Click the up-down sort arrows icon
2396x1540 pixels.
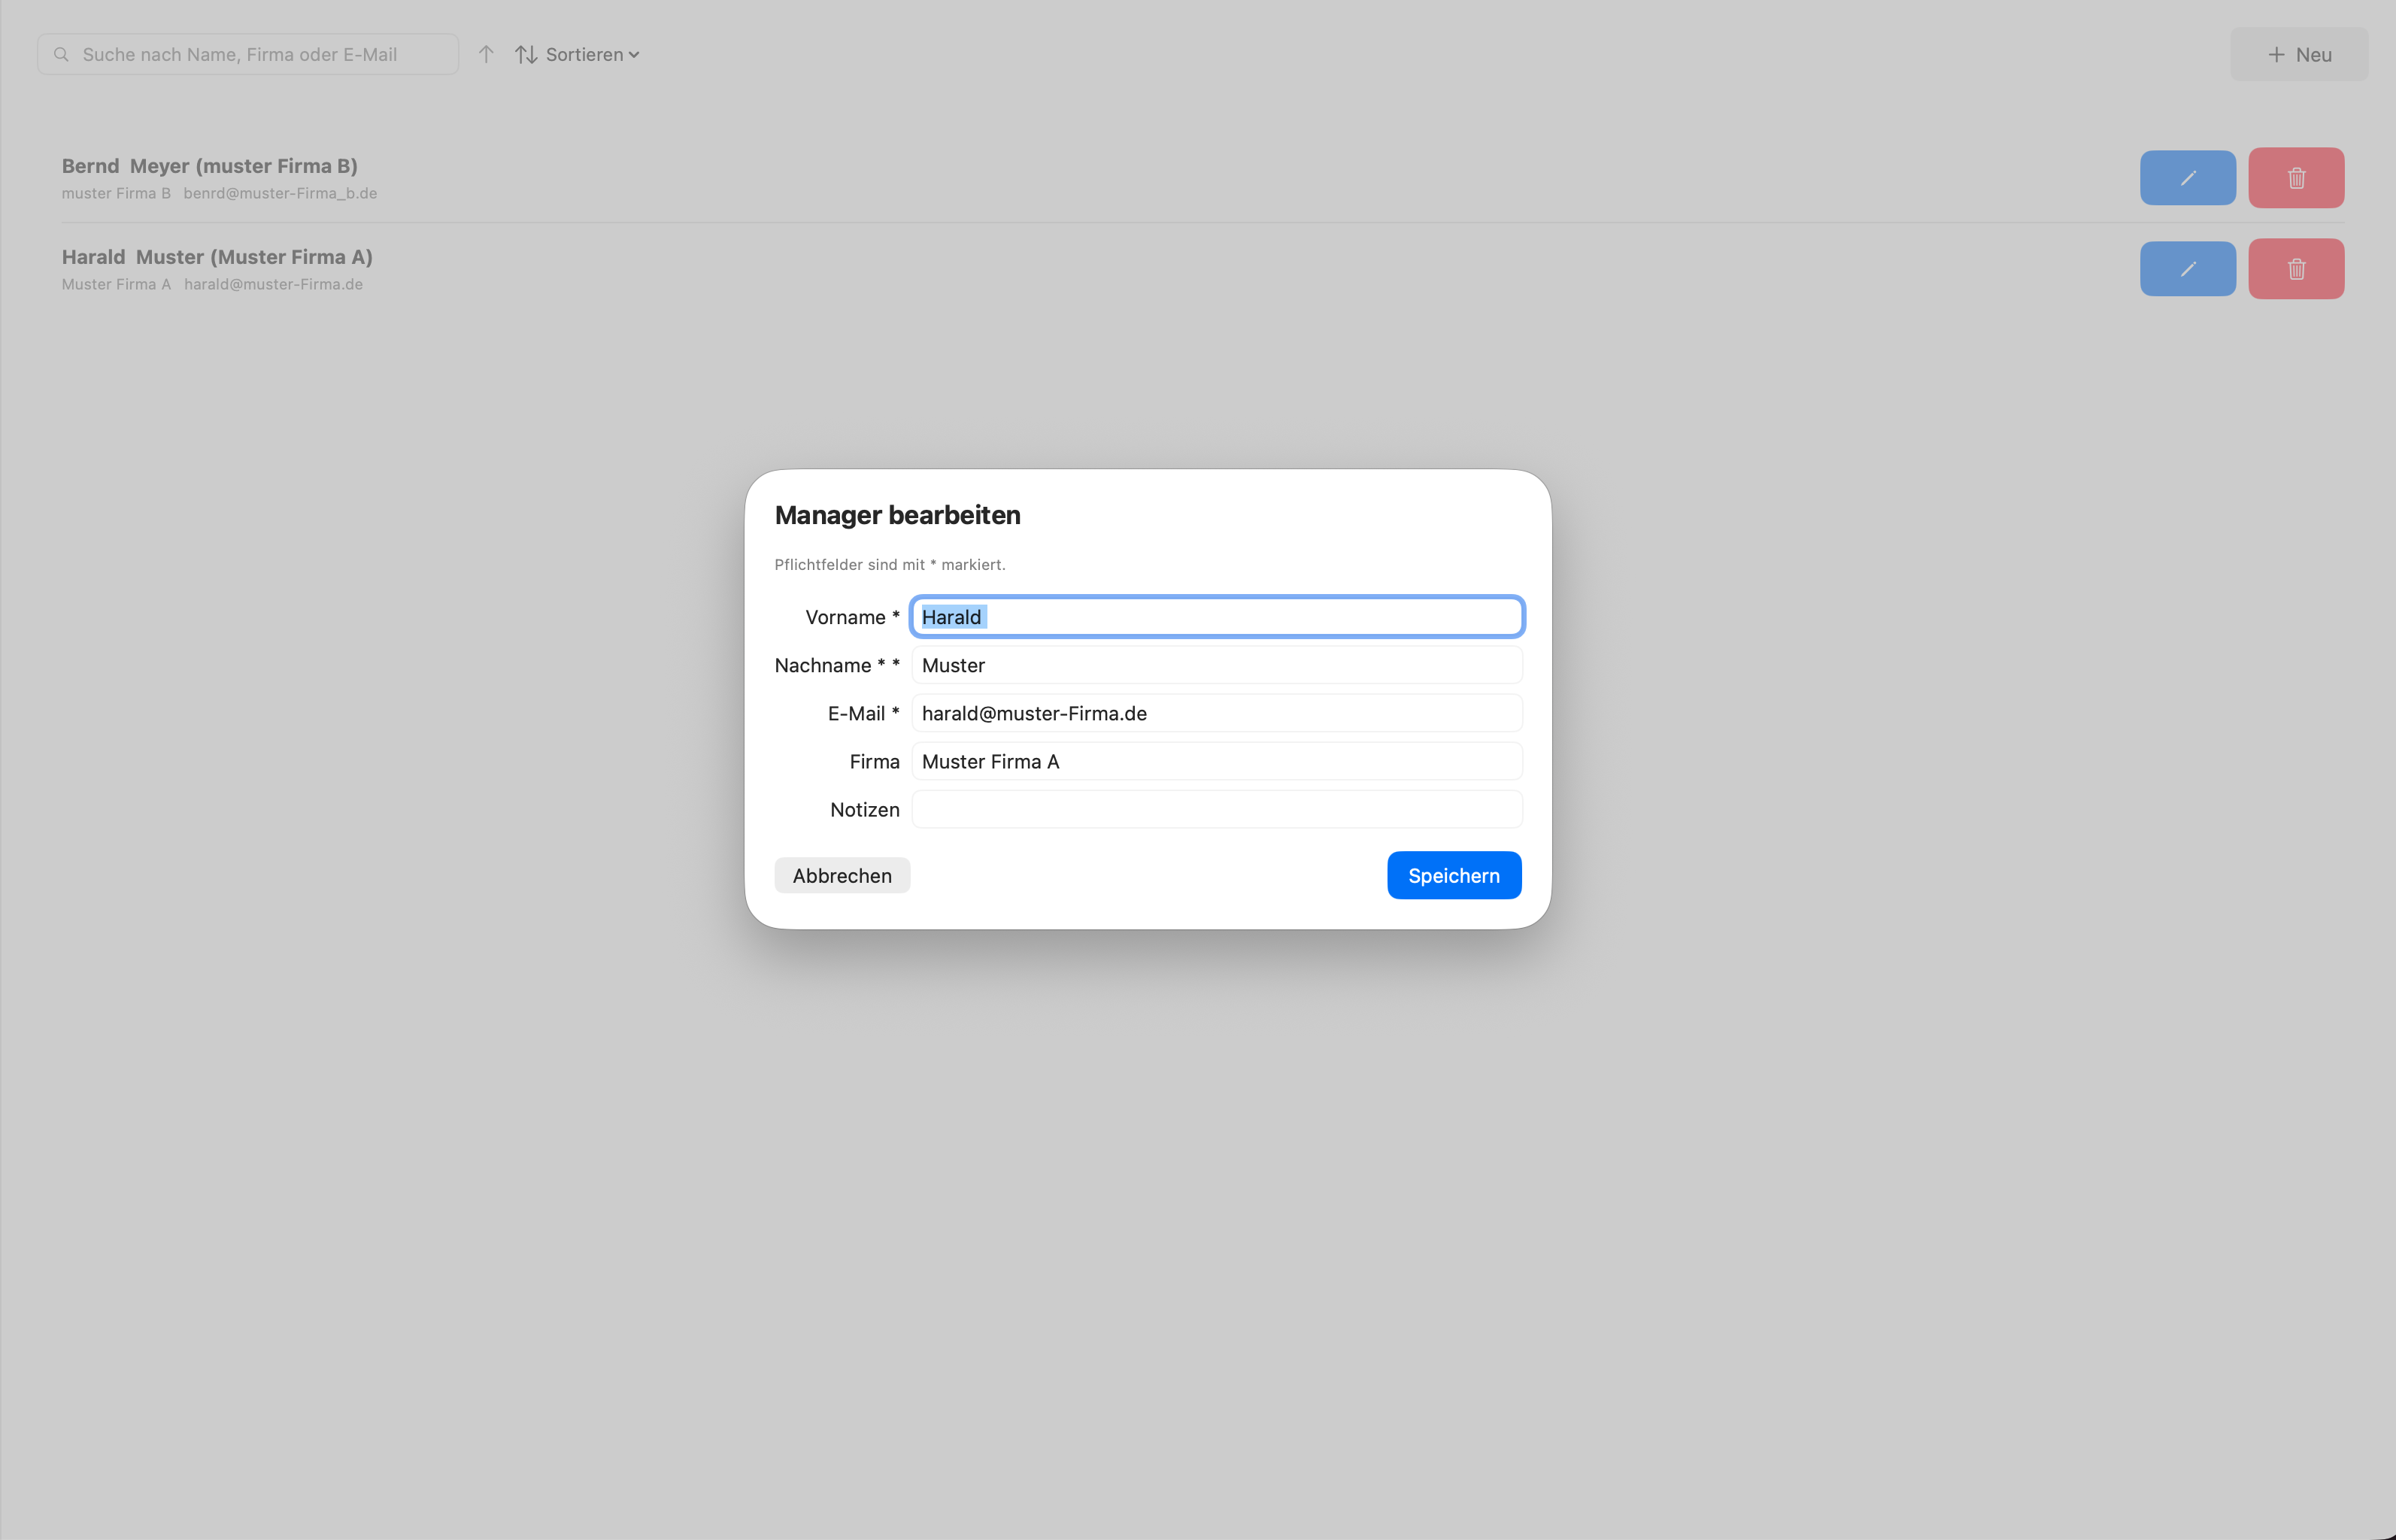[527, 55]
